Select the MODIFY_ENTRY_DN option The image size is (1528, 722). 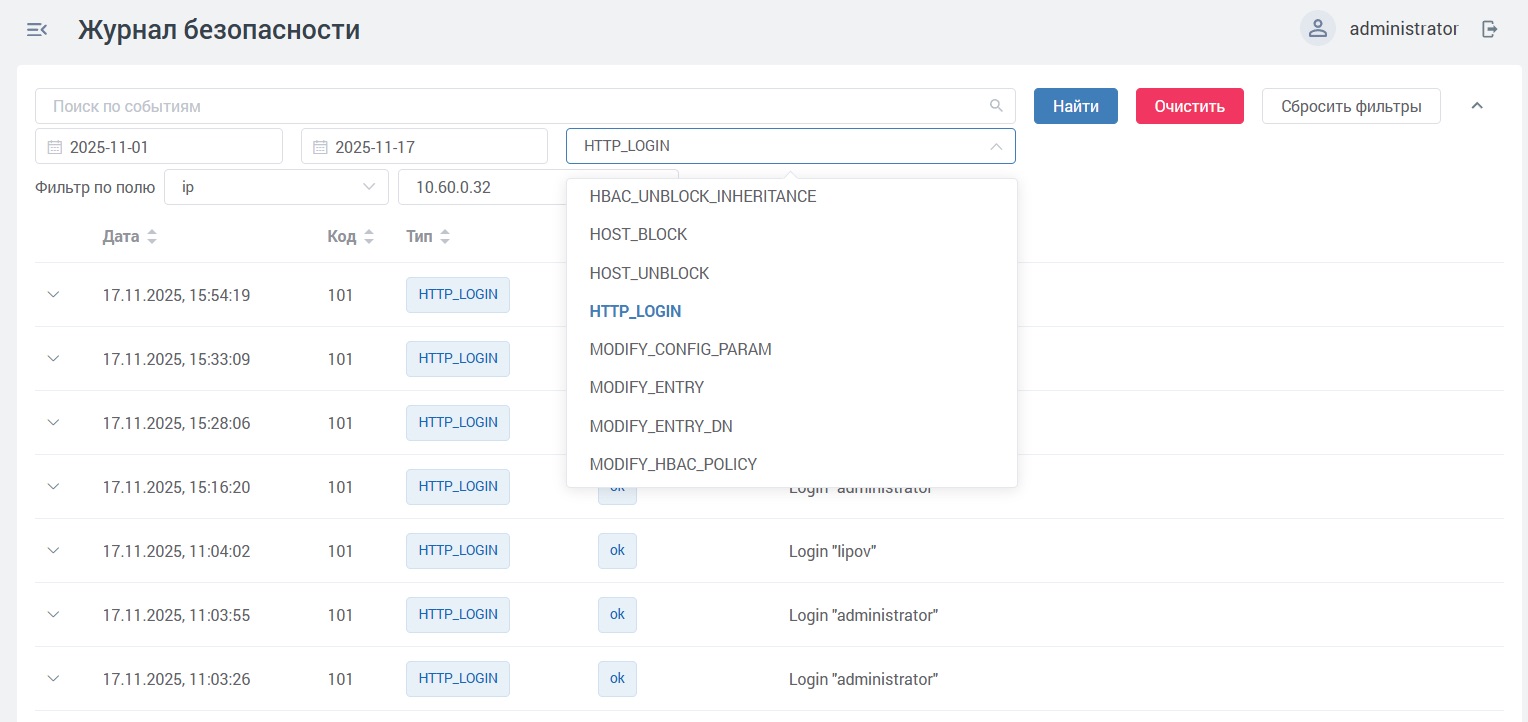point(792,426)
